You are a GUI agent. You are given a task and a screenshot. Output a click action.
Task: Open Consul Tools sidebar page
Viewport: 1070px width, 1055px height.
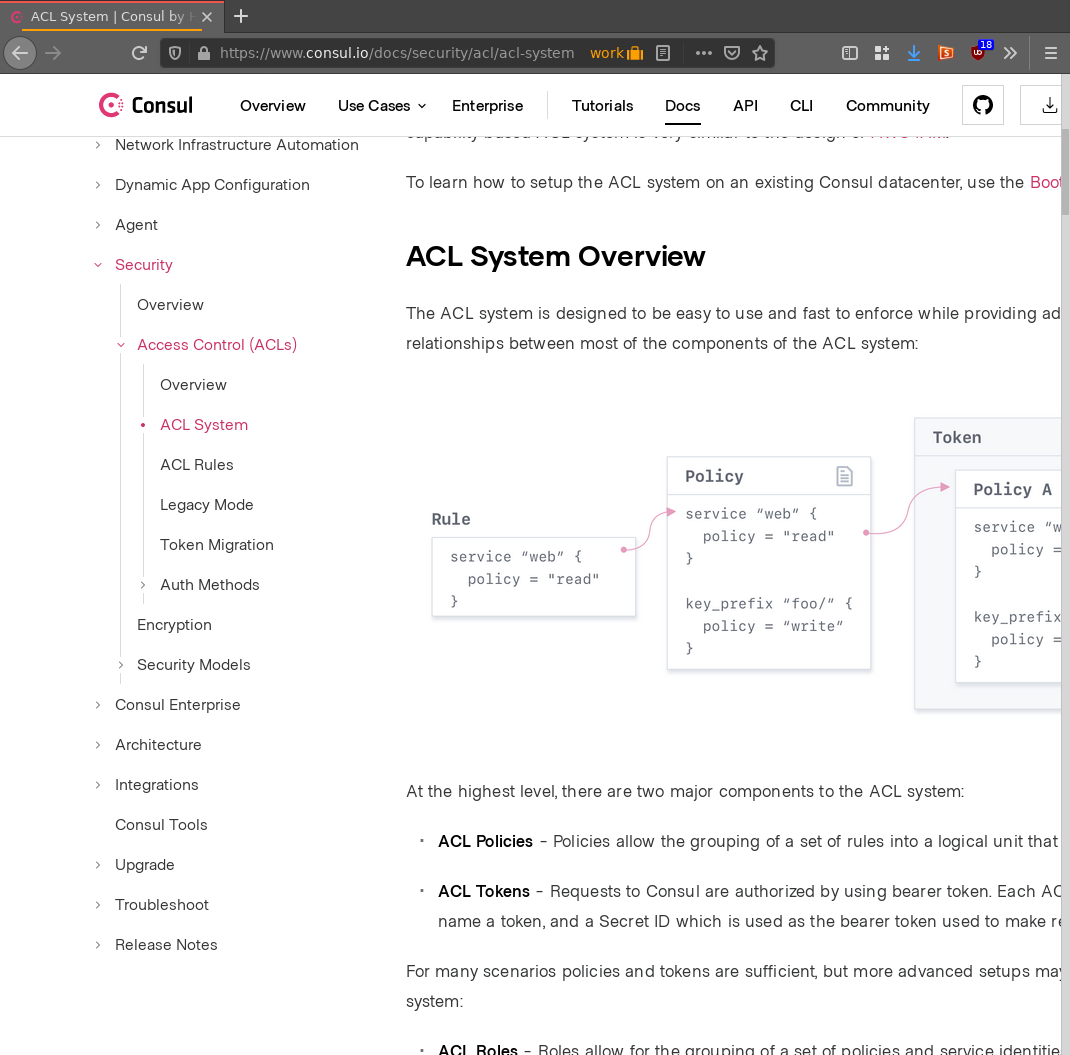coord(161,824)
